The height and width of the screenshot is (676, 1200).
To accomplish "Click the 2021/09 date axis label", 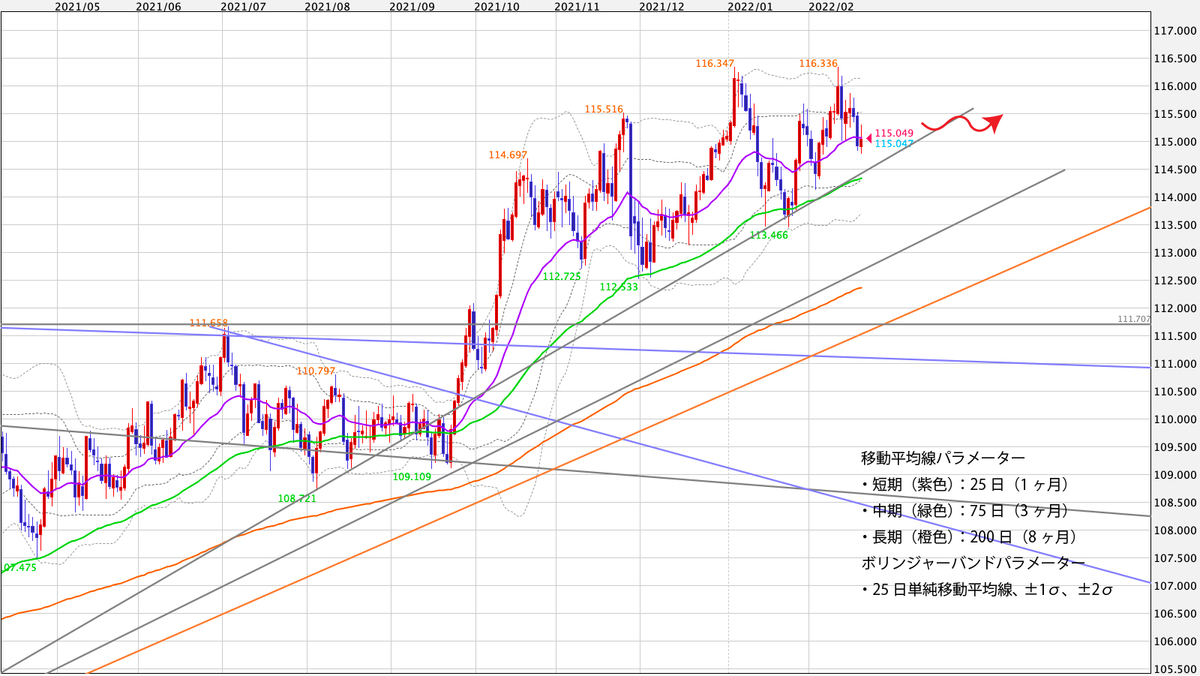I will tap(413, 6).
